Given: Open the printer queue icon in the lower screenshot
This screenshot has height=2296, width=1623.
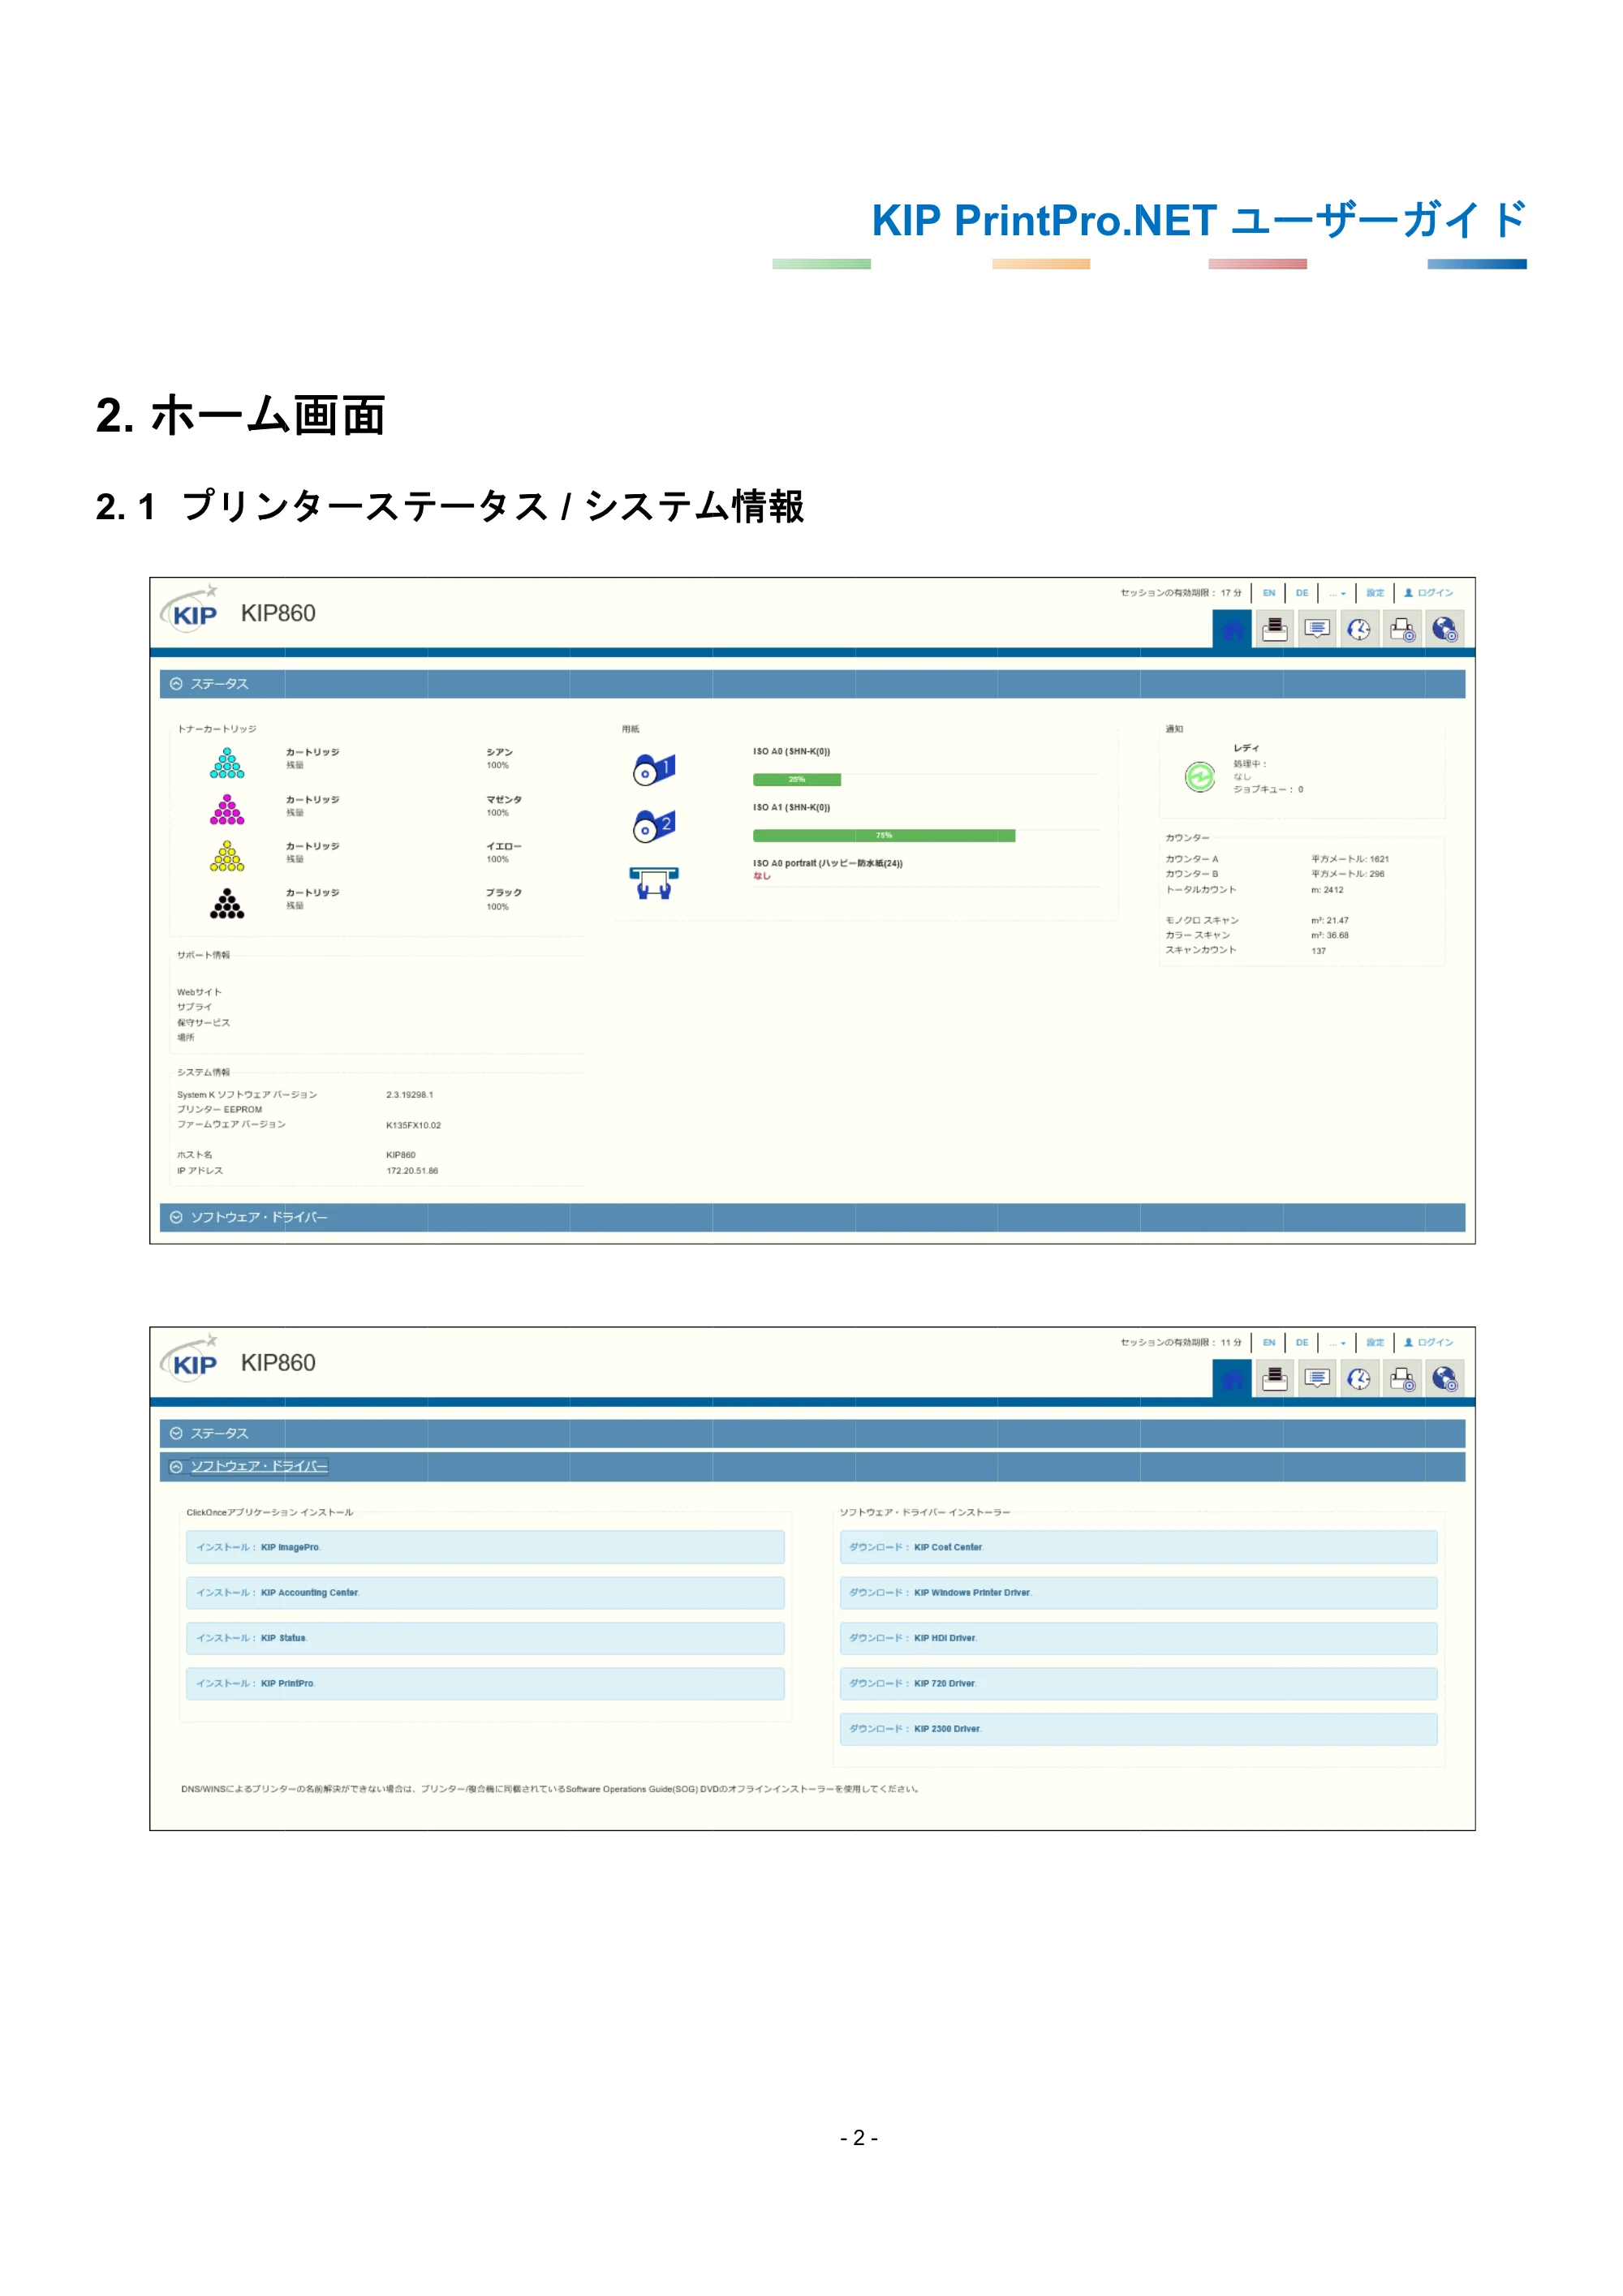Looking at the screenshot, I should click(1274, 1379).
